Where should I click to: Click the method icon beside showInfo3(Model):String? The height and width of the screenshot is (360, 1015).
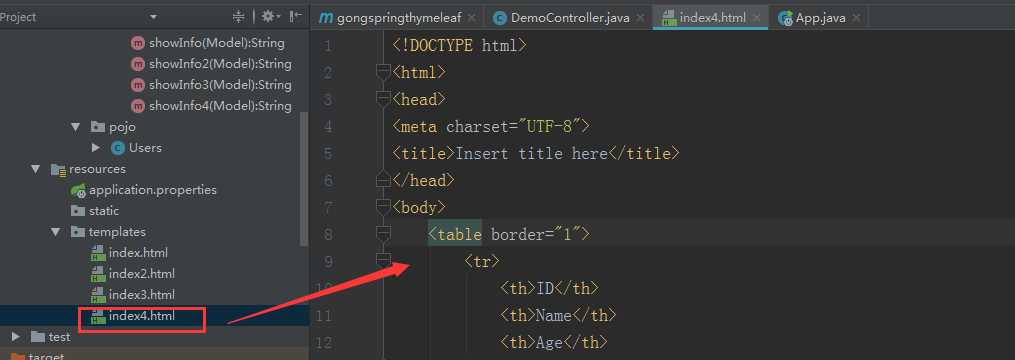coord(137,85)
